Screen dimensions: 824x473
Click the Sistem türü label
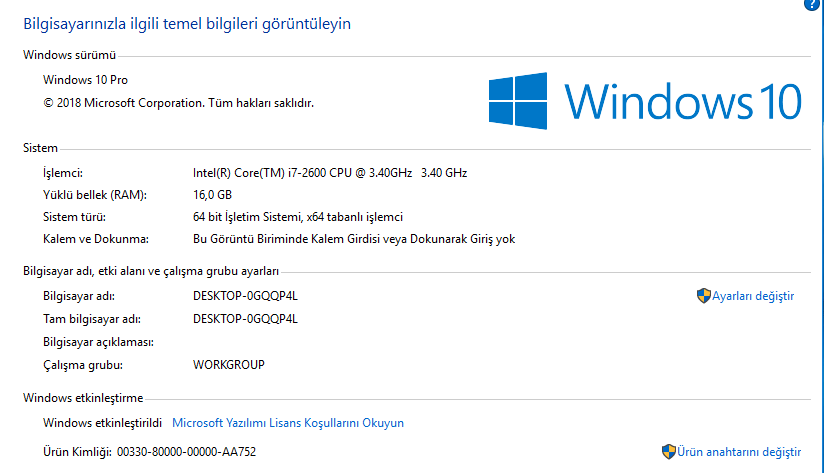[x=75, y=217]
